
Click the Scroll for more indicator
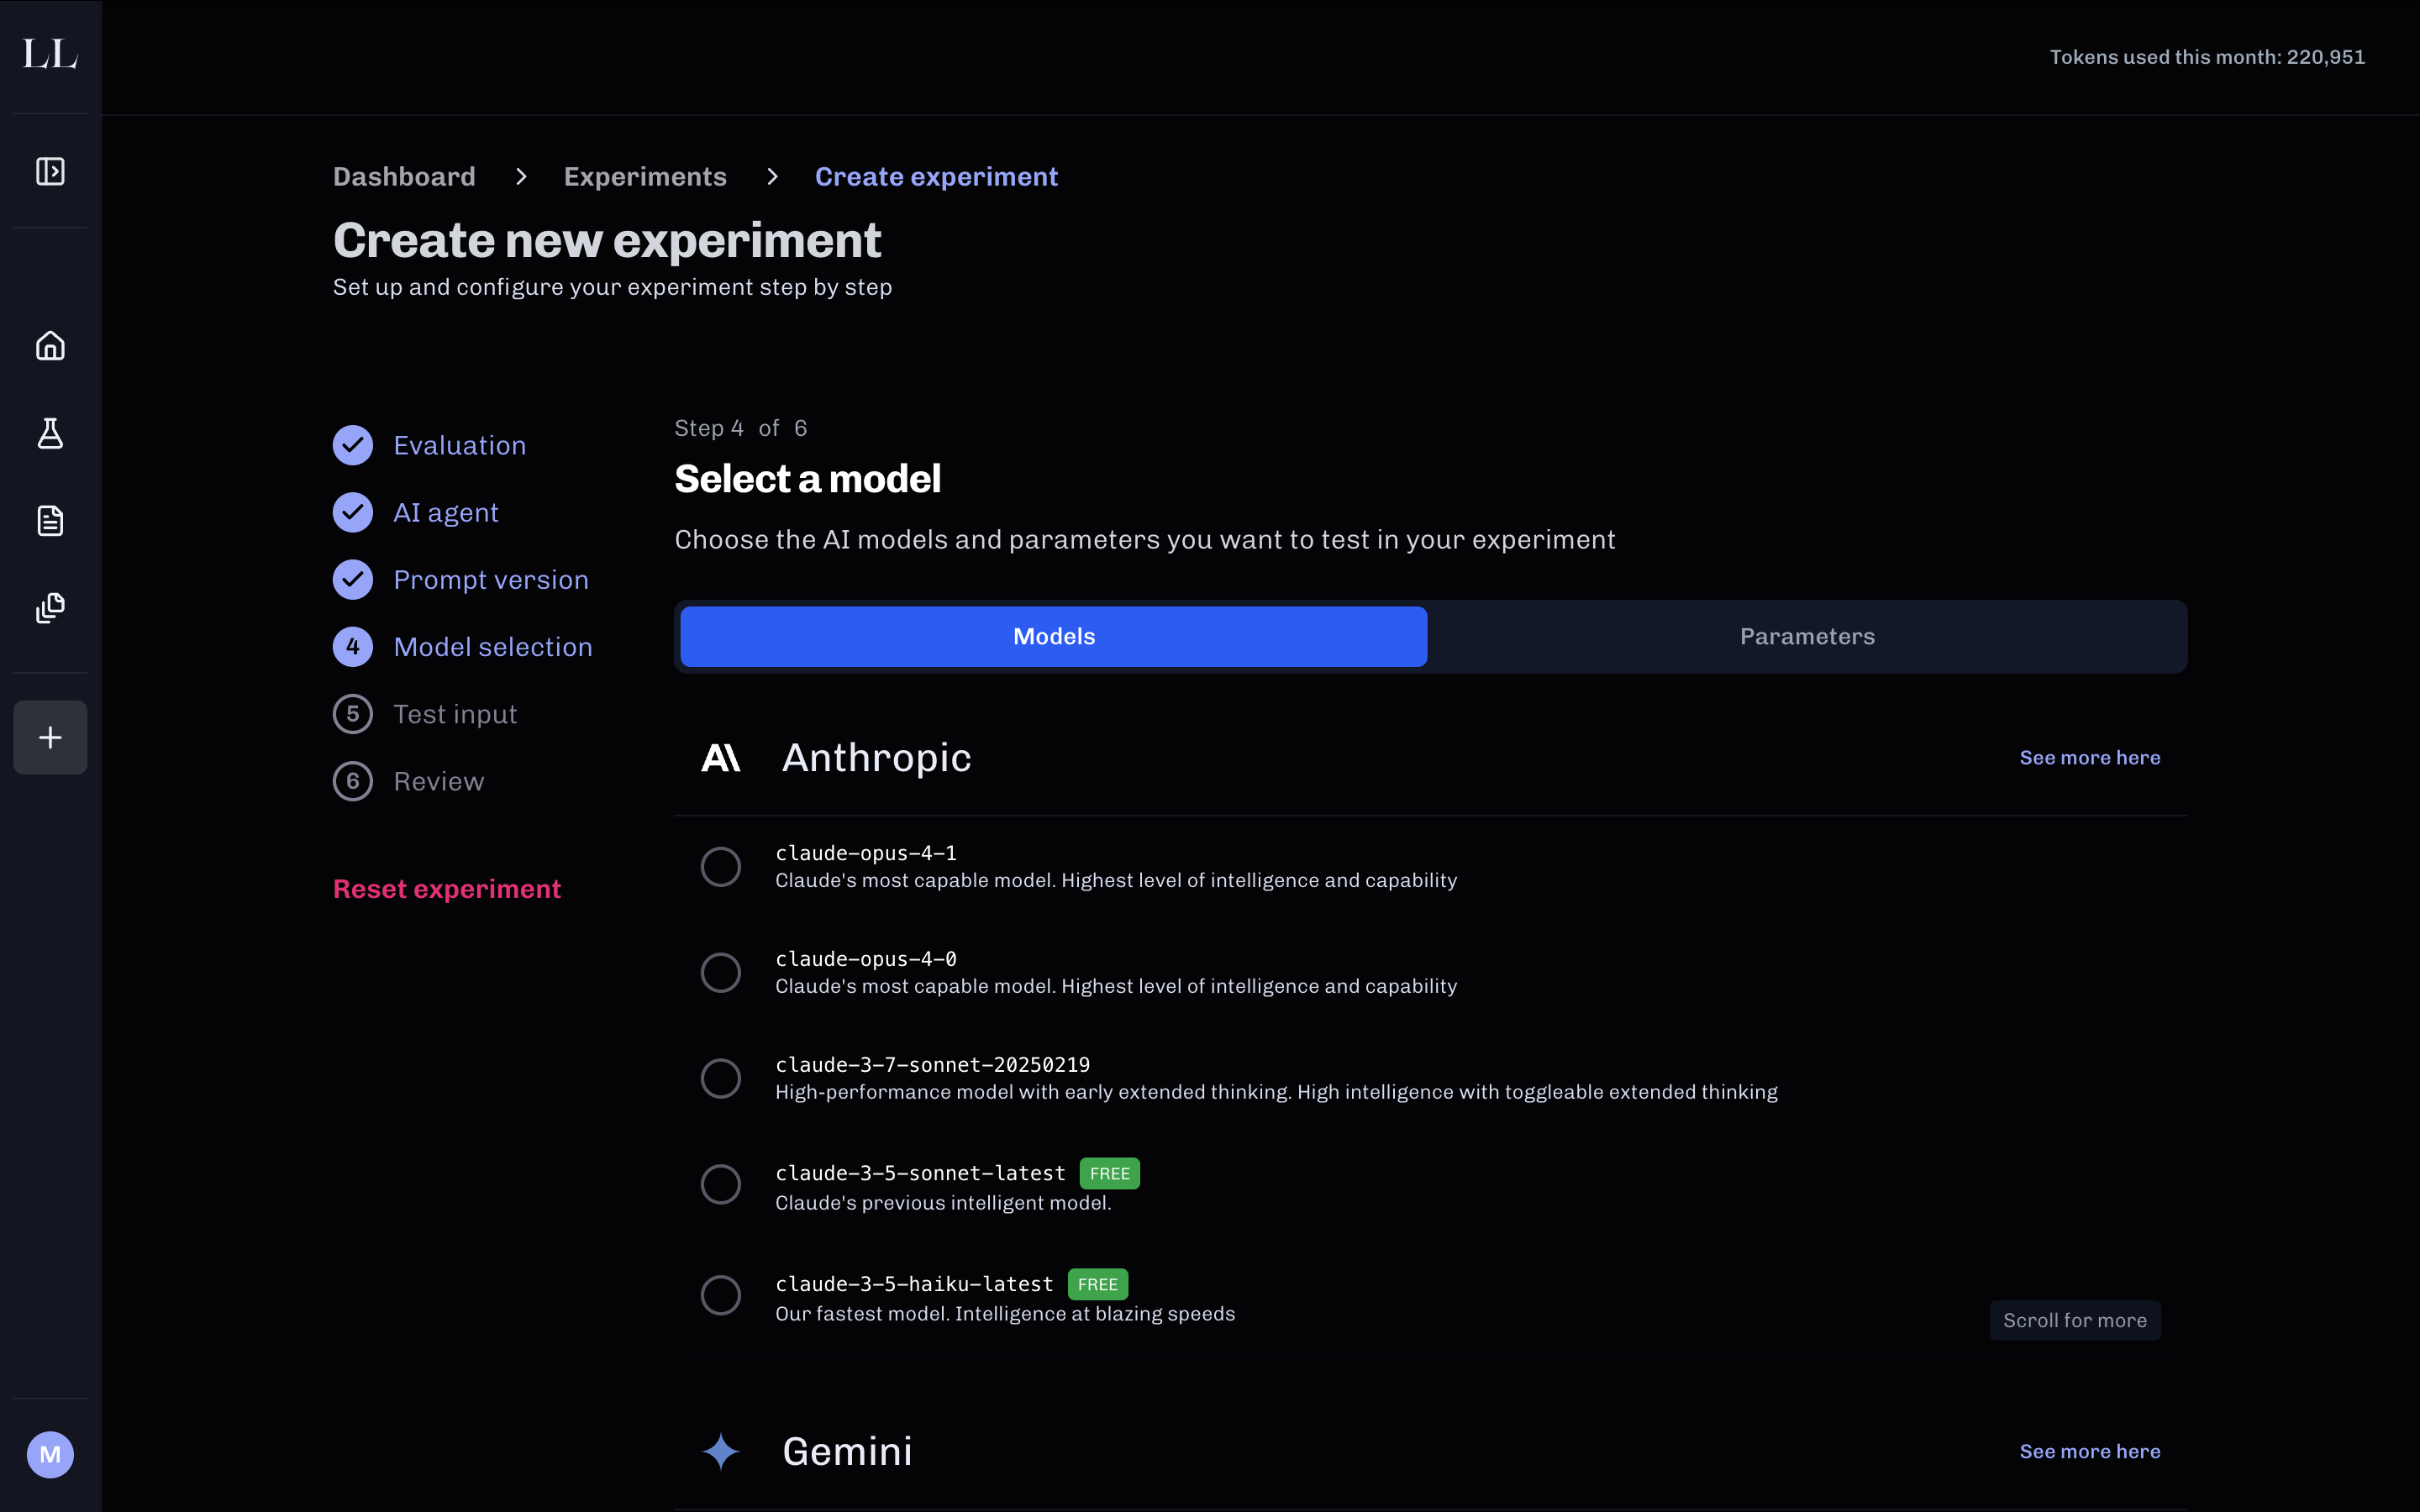pyautogui.click(x=2074, y=1320)
